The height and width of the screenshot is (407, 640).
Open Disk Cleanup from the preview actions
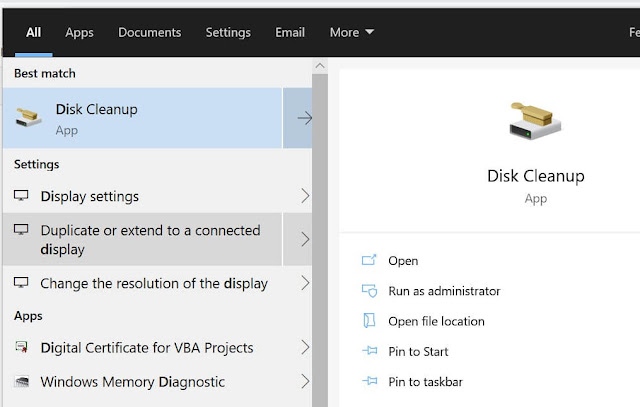point(403,260)
